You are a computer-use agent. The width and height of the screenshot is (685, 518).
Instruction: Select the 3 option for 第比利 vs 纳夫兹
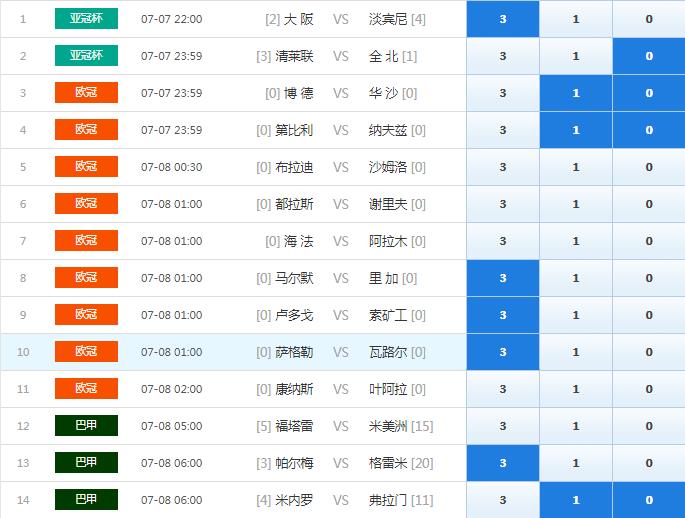pyautogui.click(x=502, y=130)
